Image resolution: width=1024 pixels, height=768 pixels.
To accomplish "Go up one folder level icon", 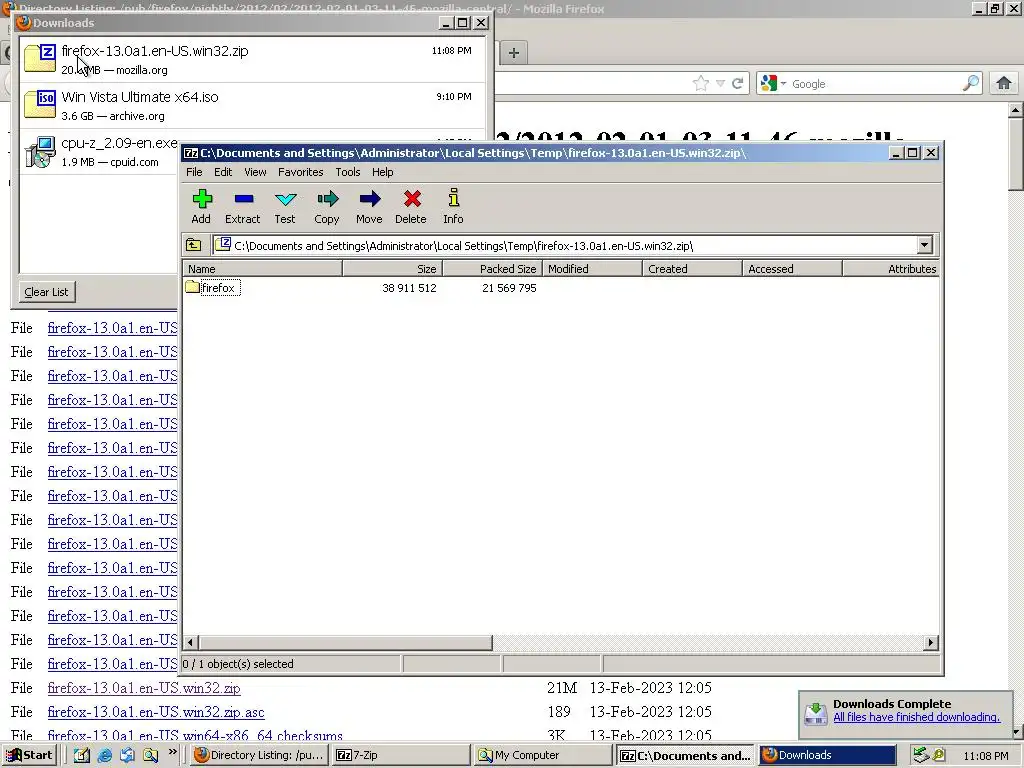I will [x=194, y=245].
